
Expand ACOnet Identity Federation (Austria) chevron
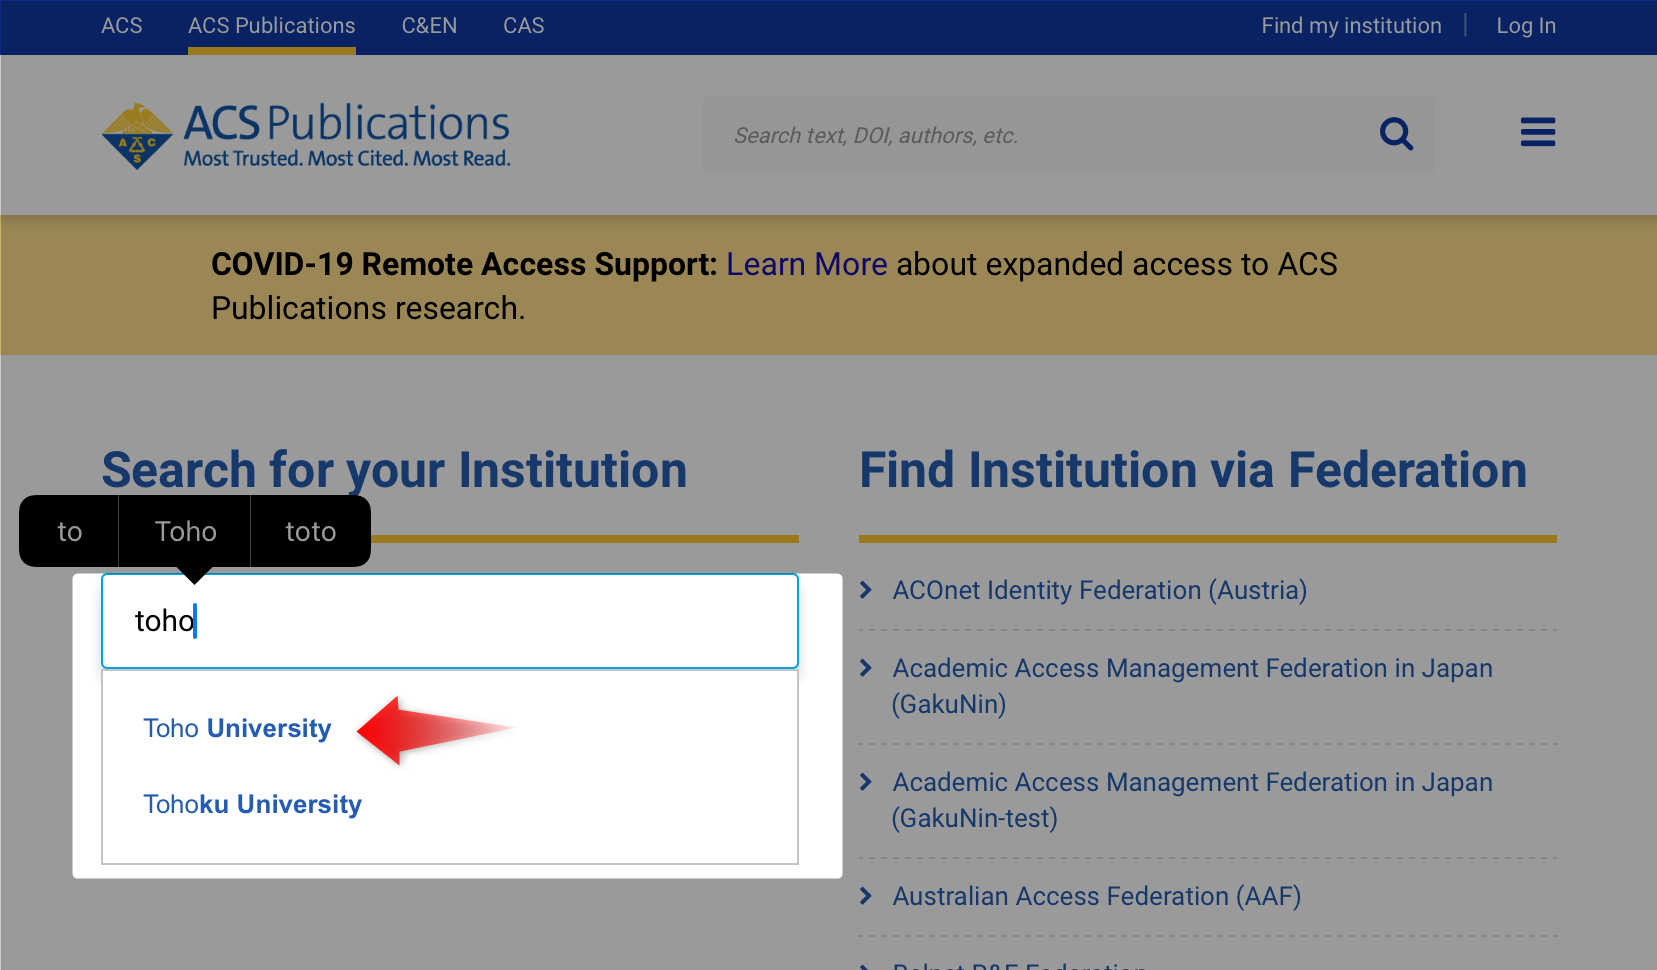pyautogui.click(x=866, y=590)
